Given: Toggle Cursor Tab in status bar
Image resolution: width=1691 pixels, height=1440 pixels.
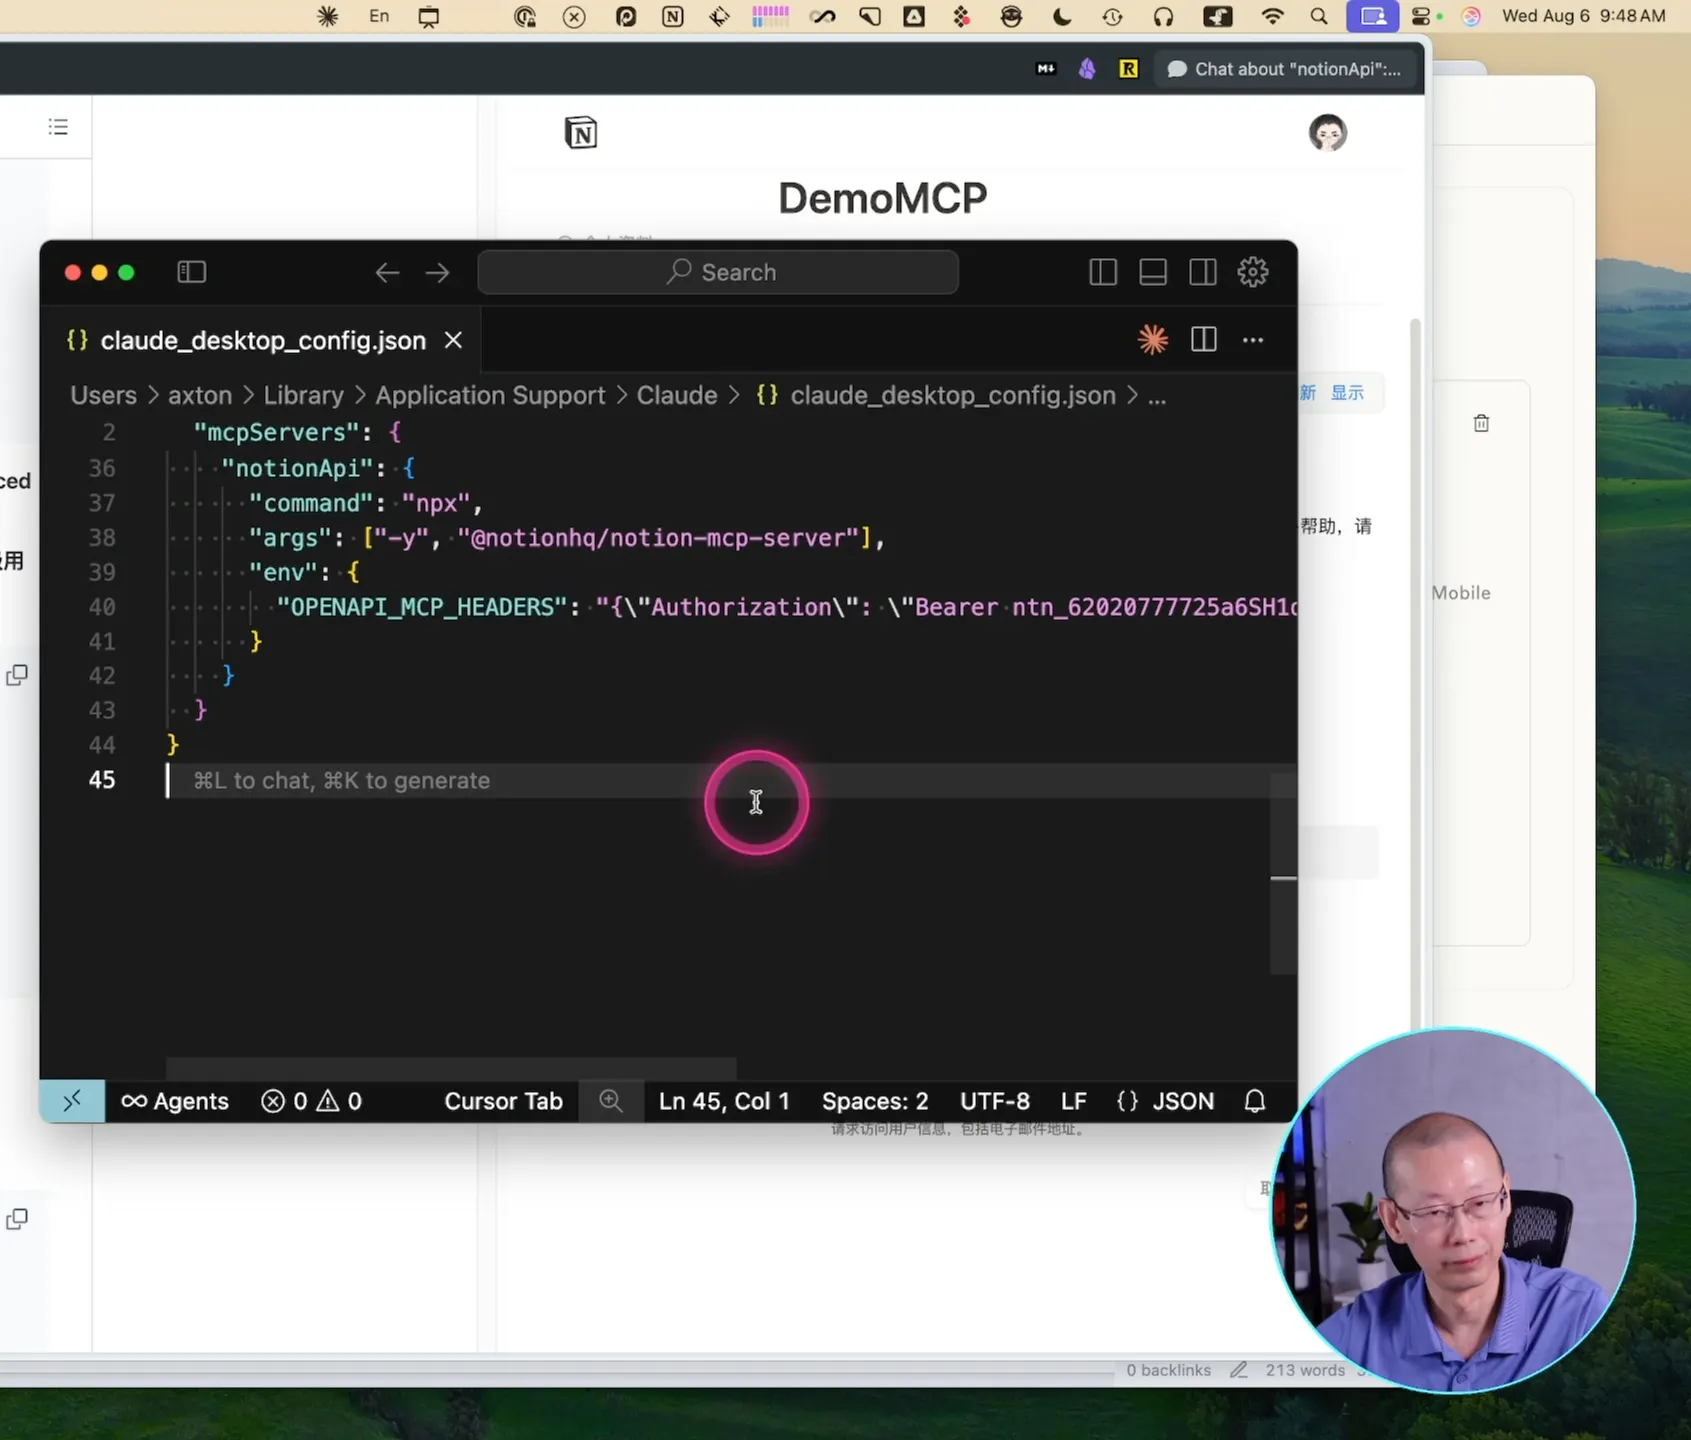Looking at the screenshot, I should pyautogui.click(x=504, y=1101).
